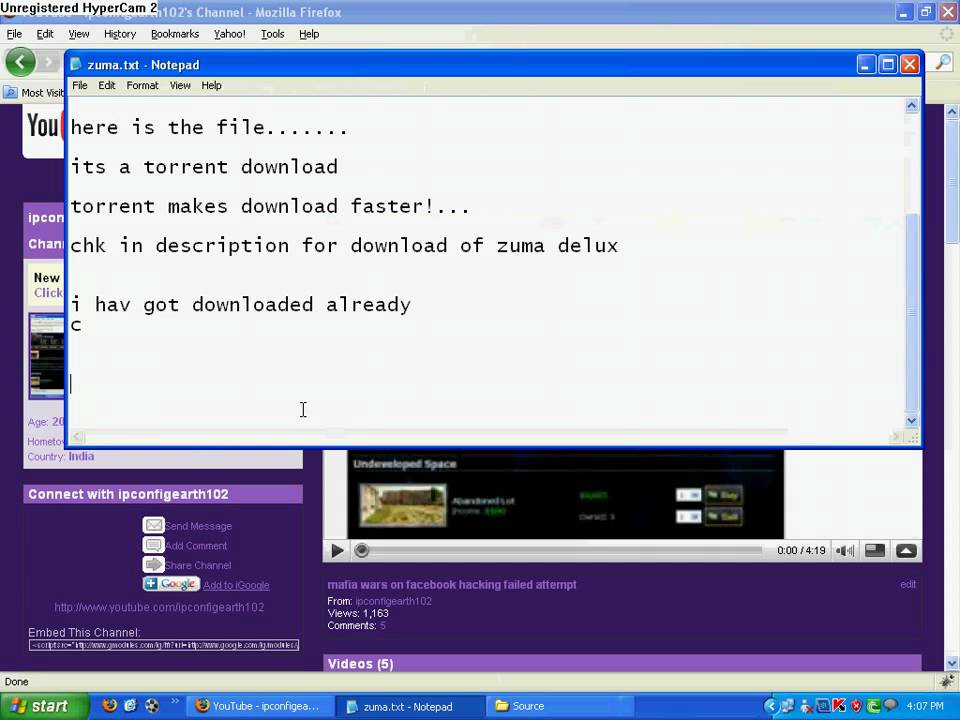Click the Send Message link
Screen dimensions: 960x720
[198, 526]
